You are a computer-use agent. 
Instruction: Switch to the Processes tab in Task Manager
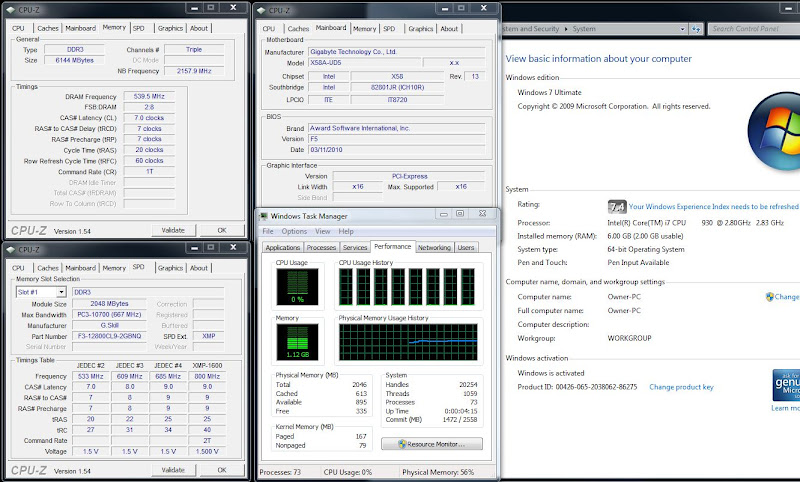pyautogui.click(x=321, y=247)
